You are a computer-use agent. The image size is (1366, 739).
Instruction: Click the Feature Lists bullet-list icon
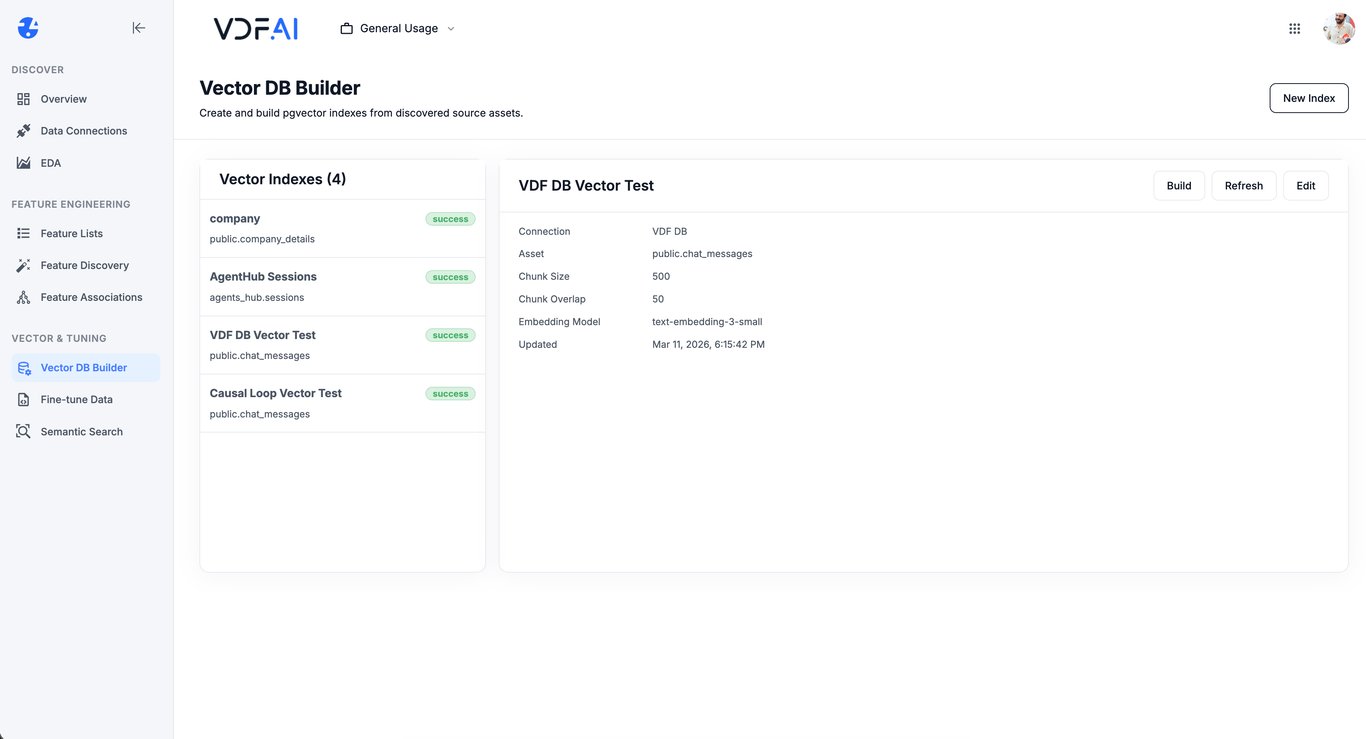click(22, 233)
